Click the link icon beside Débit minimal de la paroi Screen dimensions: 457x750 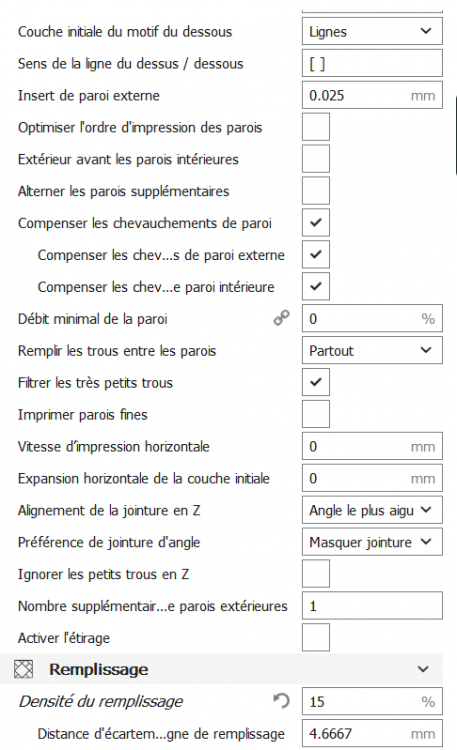tap(281, 318)
